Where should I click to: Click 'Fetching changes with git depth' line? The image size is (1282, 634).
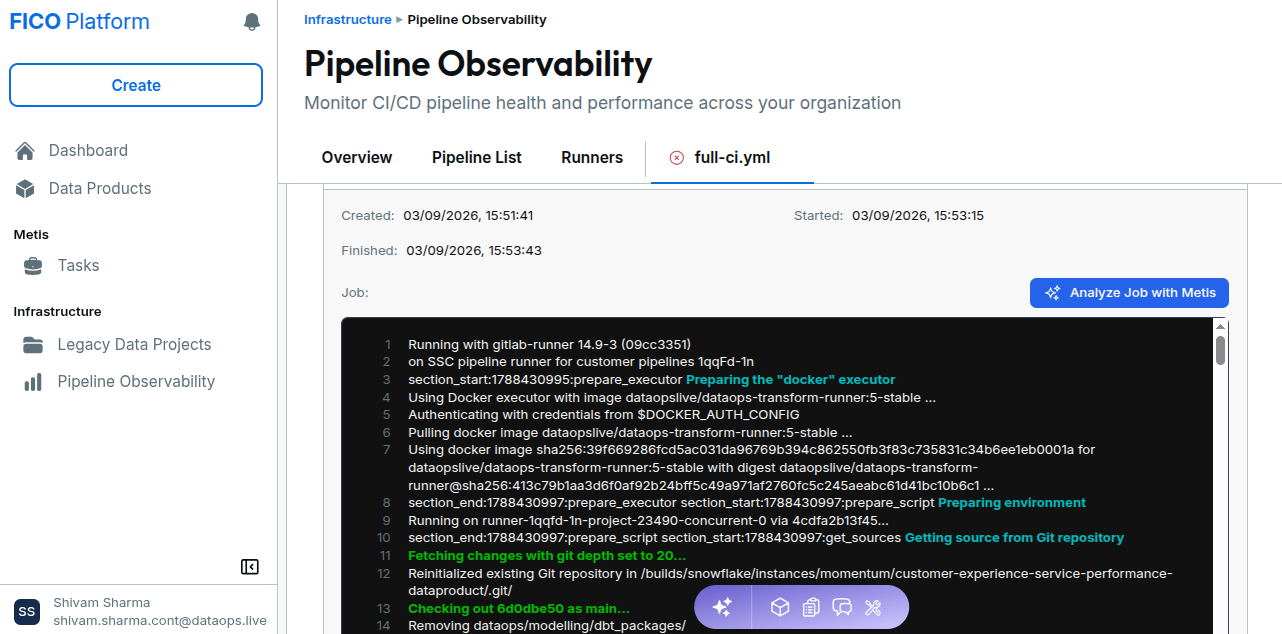(x=547, y=556)
